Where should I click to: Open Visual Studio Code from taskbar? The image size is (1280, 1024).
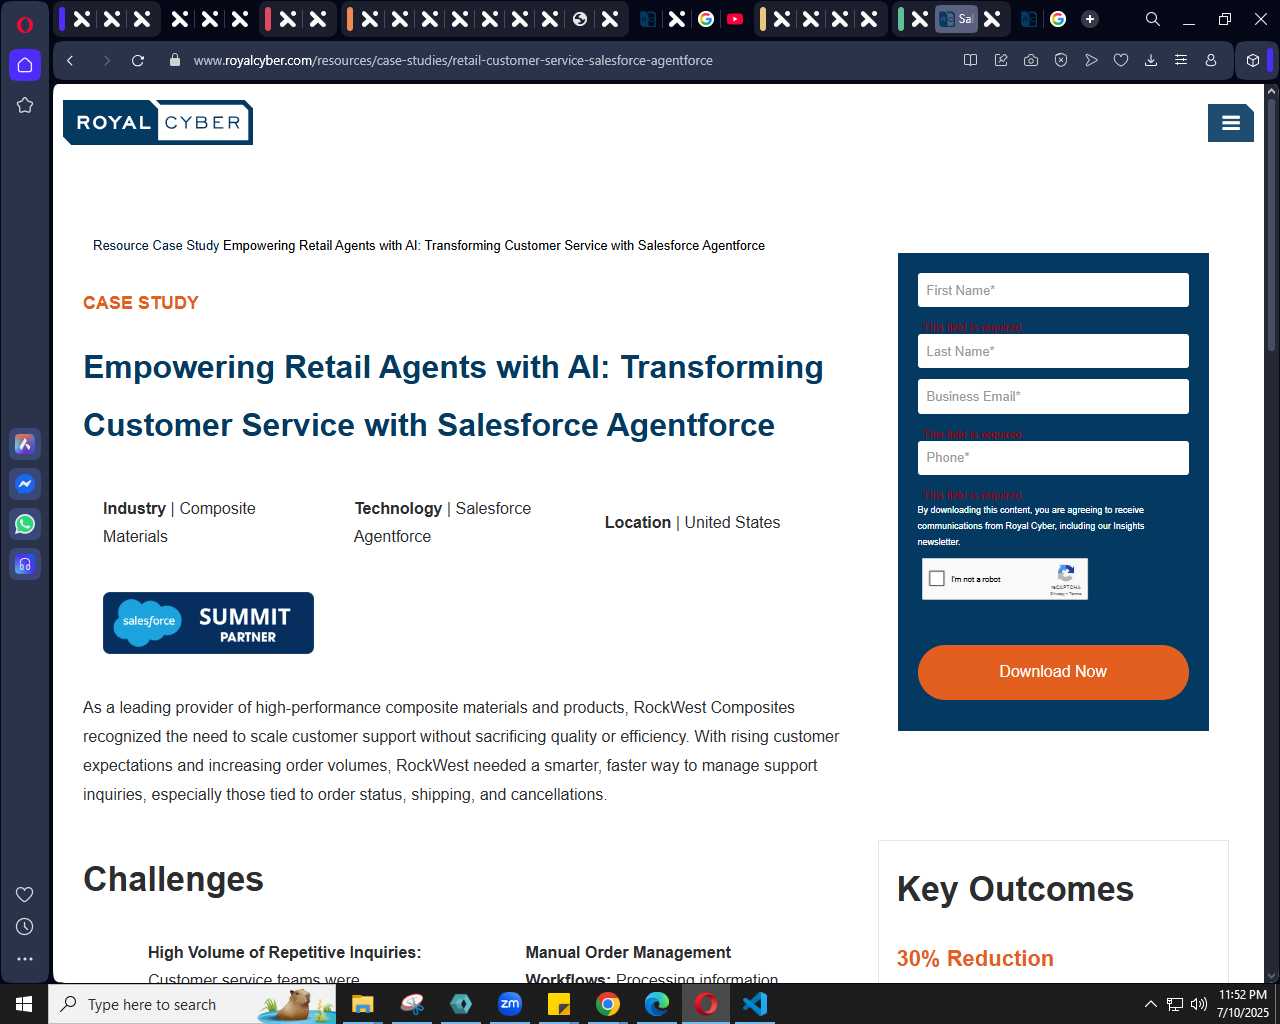[755, 1004]
